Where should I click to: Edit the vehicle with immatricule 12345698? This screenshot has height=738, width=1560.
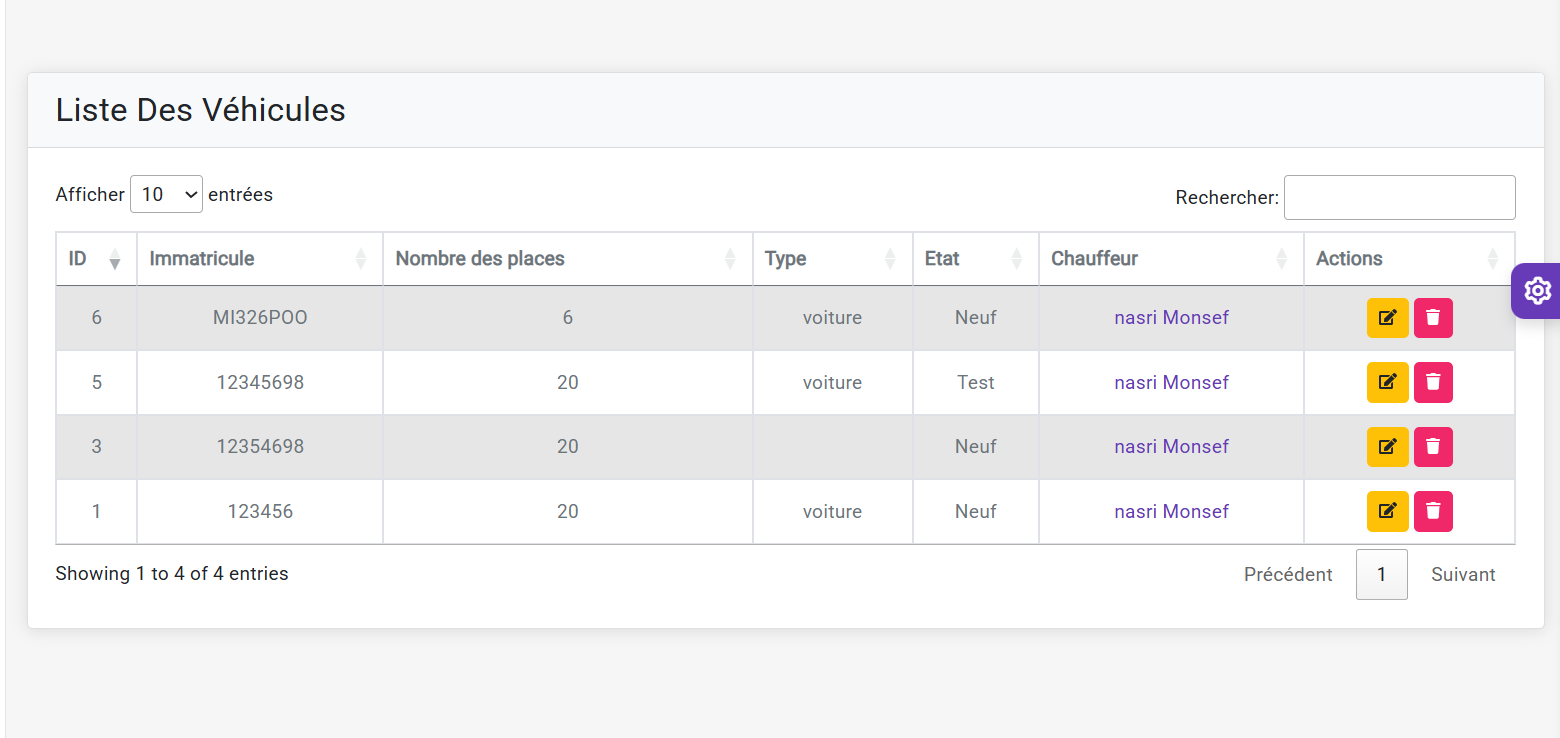coord(1387,382)
